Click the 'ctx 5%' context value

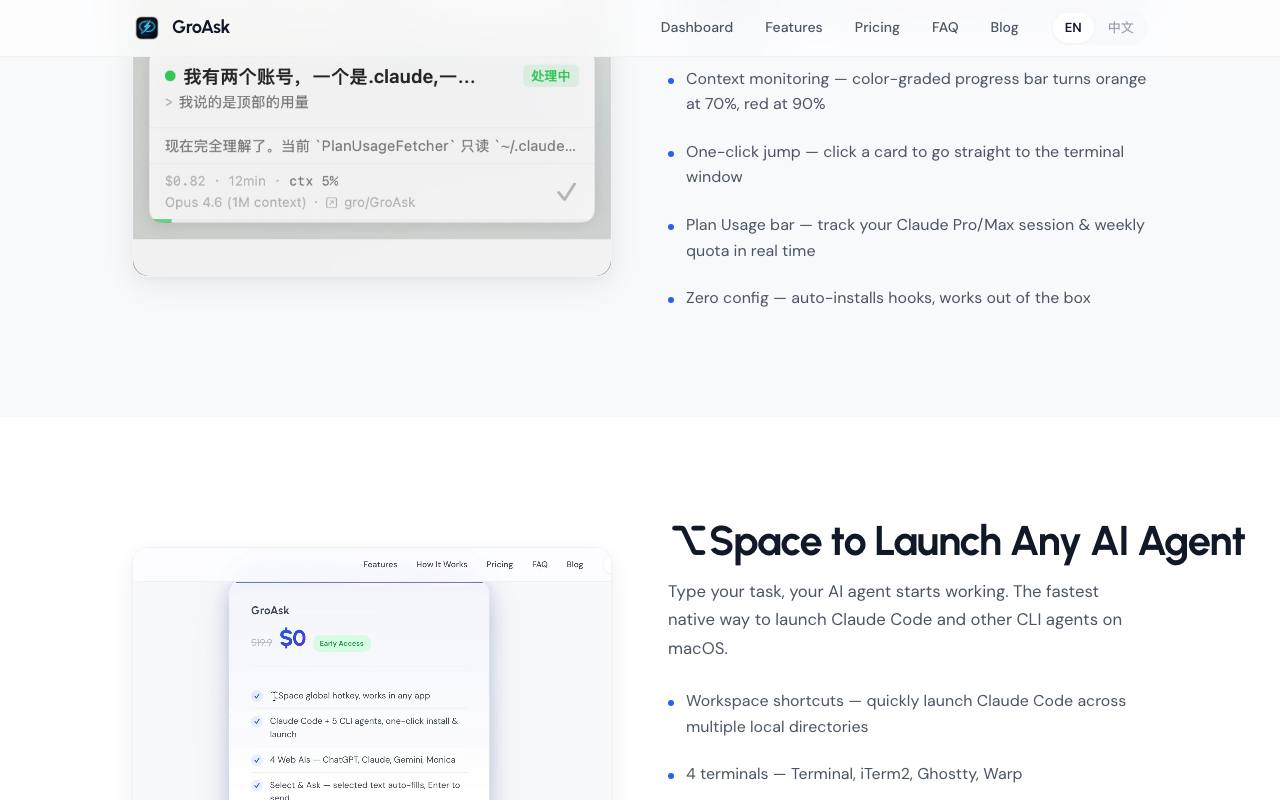click(x=314, y=181)
